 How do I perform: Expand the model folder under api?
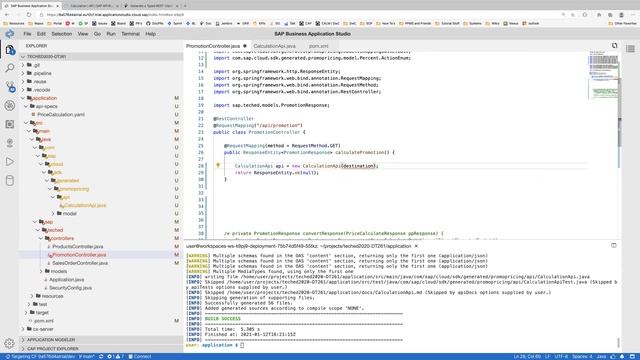pyautogui.click(x=53, y=213)
